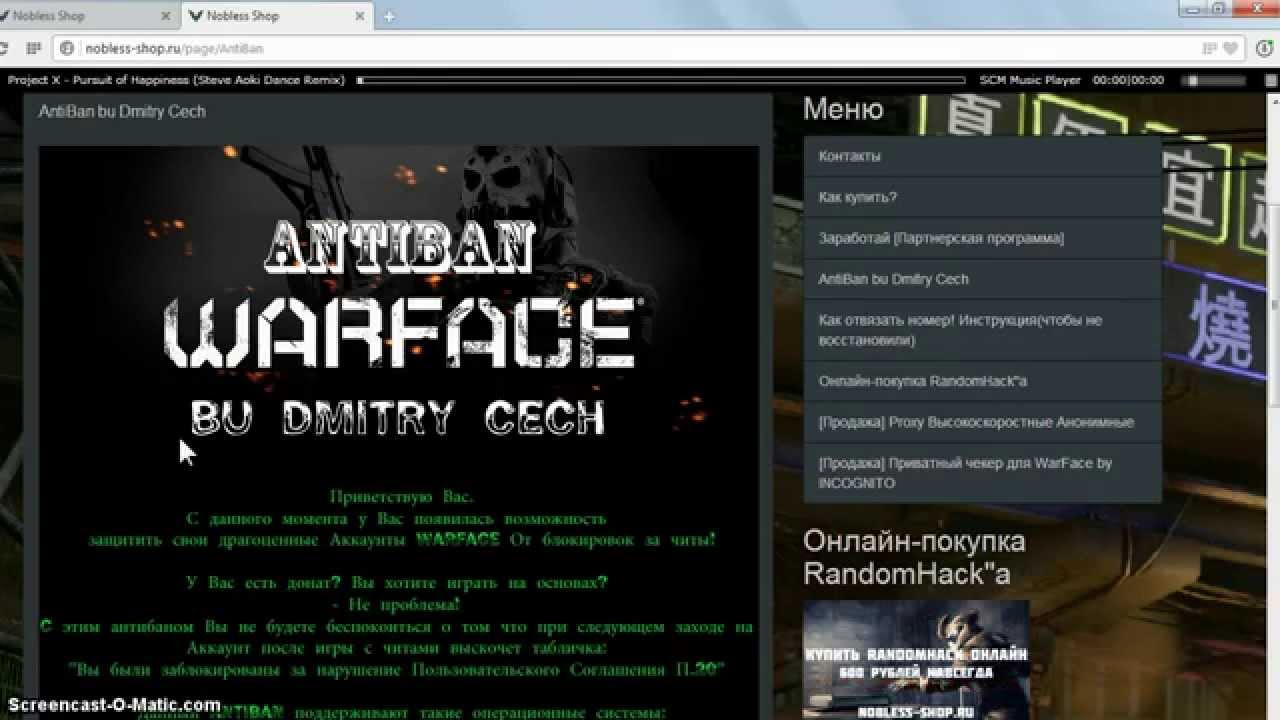Seek on the SCM Music Player progress bar
Image resolution: width=1280 pixels, height=720 pixels.
click(661, 80)
